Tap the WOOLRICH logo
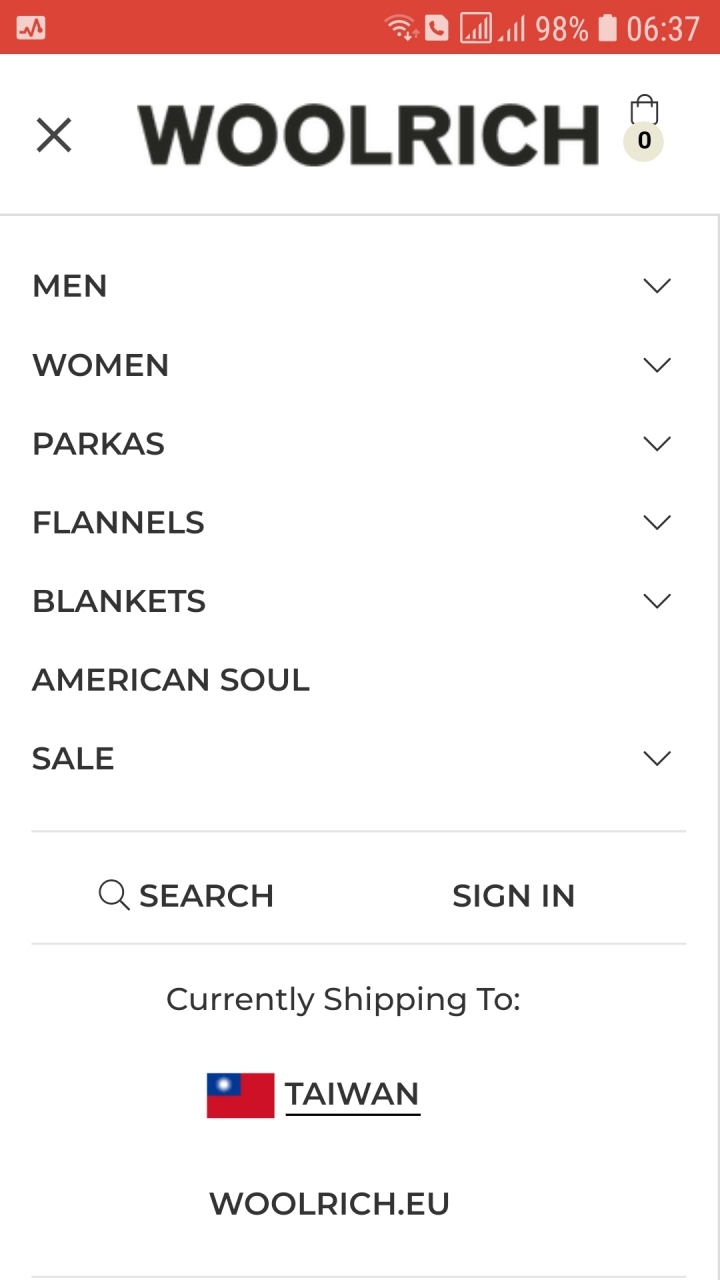The image size is (720, 1280). click(x=369, y=135)
